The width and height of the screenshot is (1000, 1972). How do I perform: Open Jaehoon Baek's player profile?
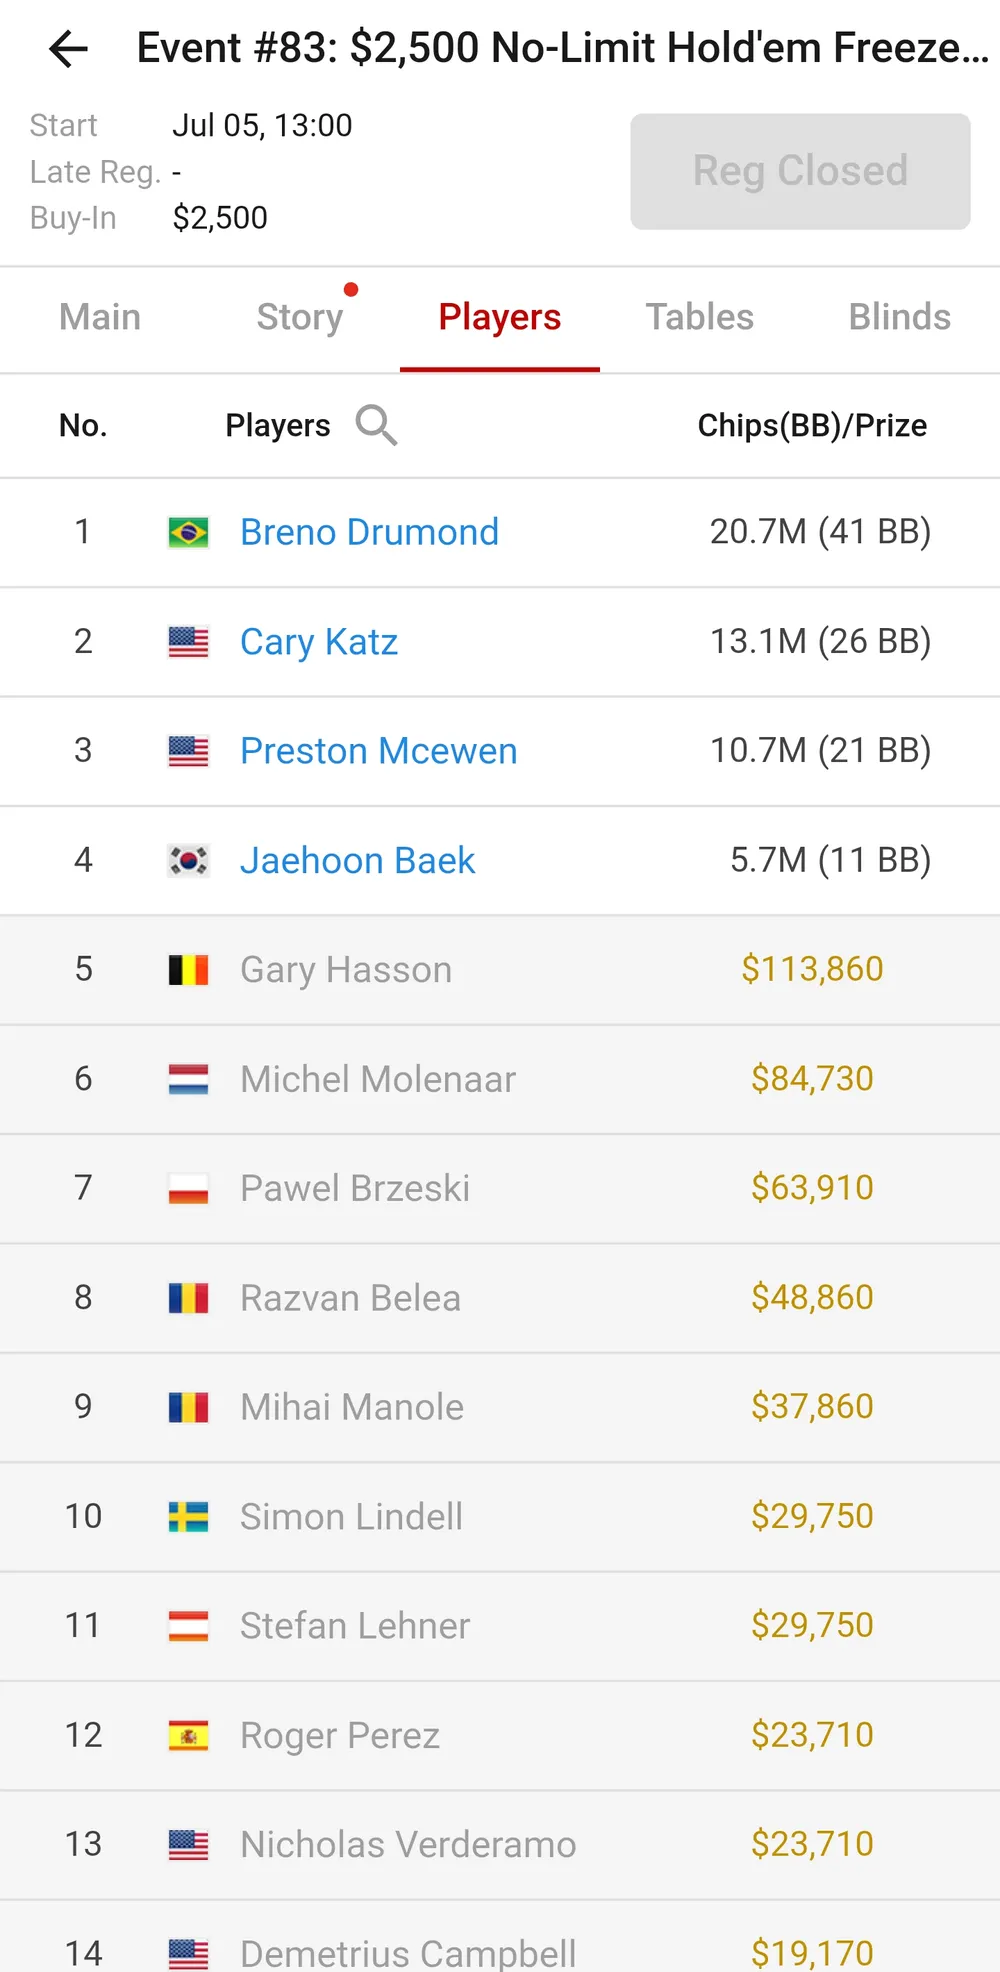point(357,860)
